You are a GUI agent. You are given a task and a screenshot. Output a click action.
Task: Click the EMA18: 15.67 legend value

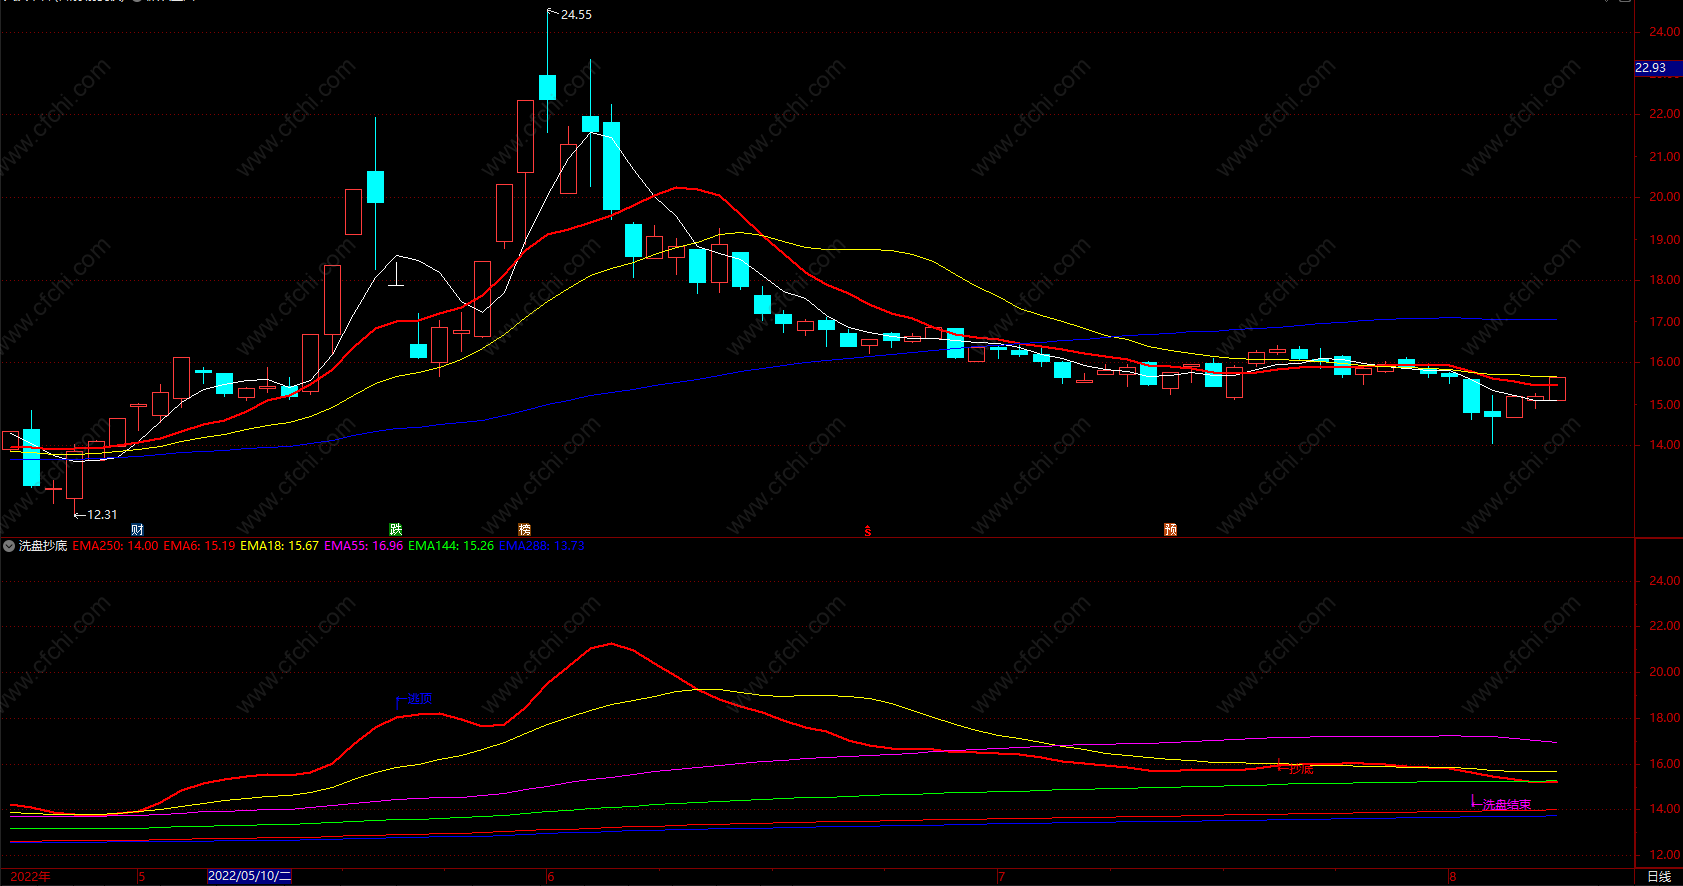(279, 546)
